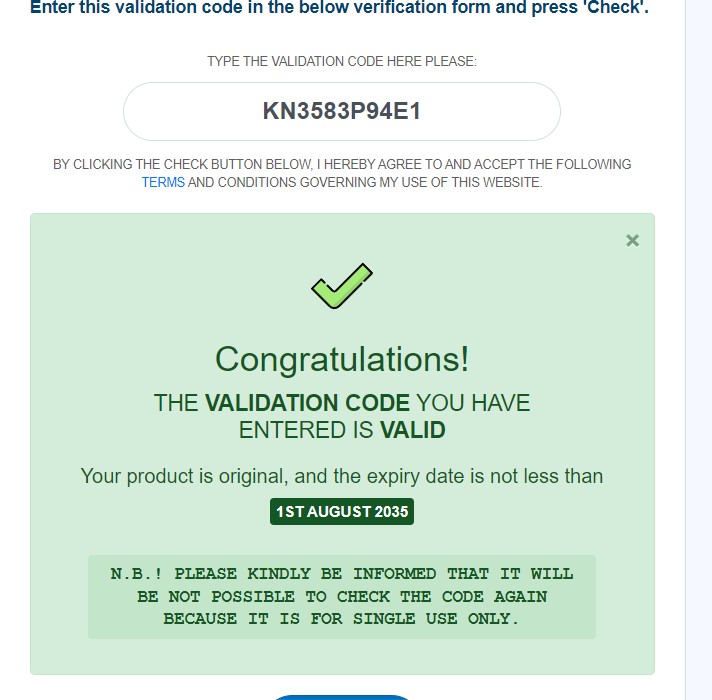Click the "ENTERED IS" text in the alert
The height and width of the screenshot is (700, 712).
tap(306, 430)
